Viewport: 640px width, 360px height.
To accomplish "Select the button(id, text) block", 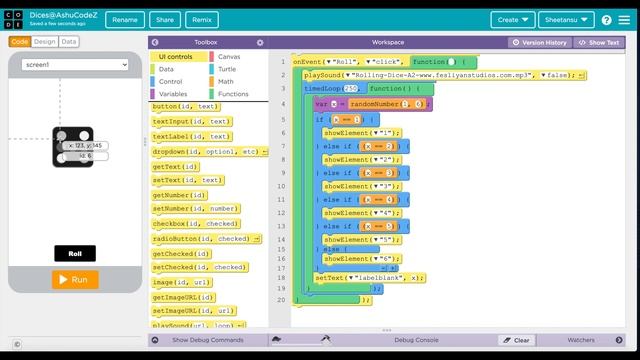I will point(185,107).
